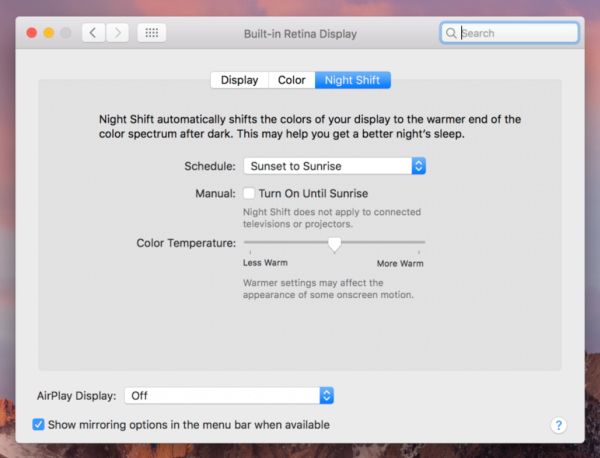
Task: Click the Color Temperature slider thumb
Action: [334, 244]
